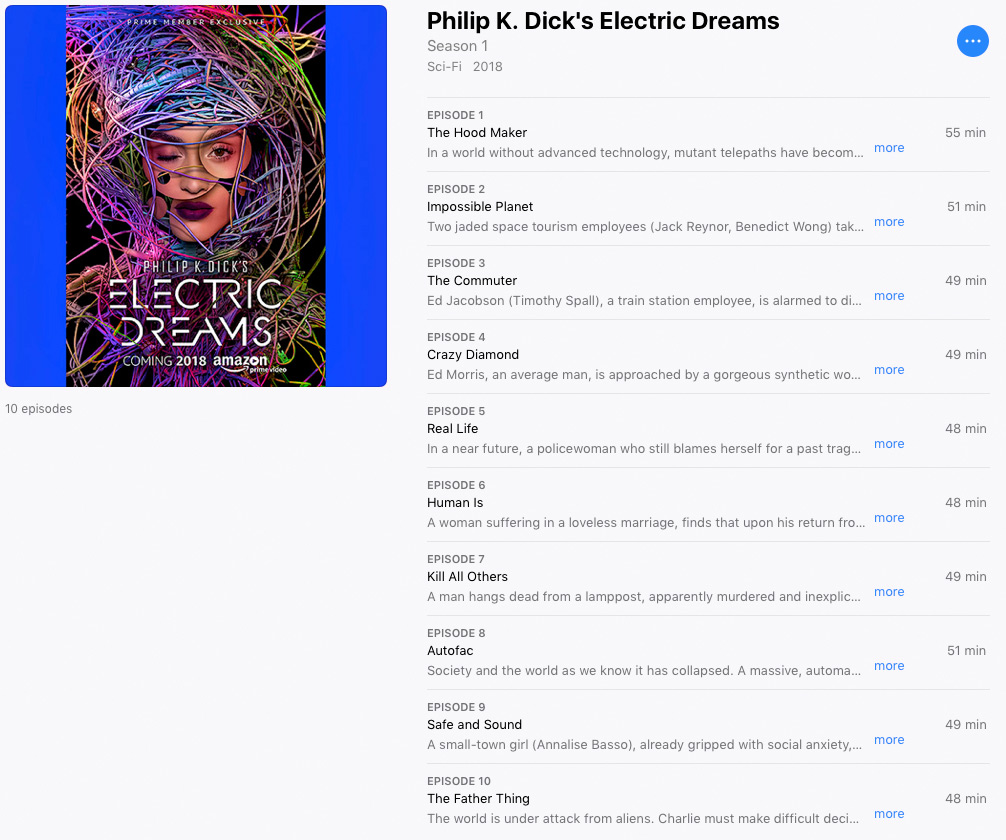Expand The Commuter description with more
Screen dimensions: 1006x840
tap(889, 296)
